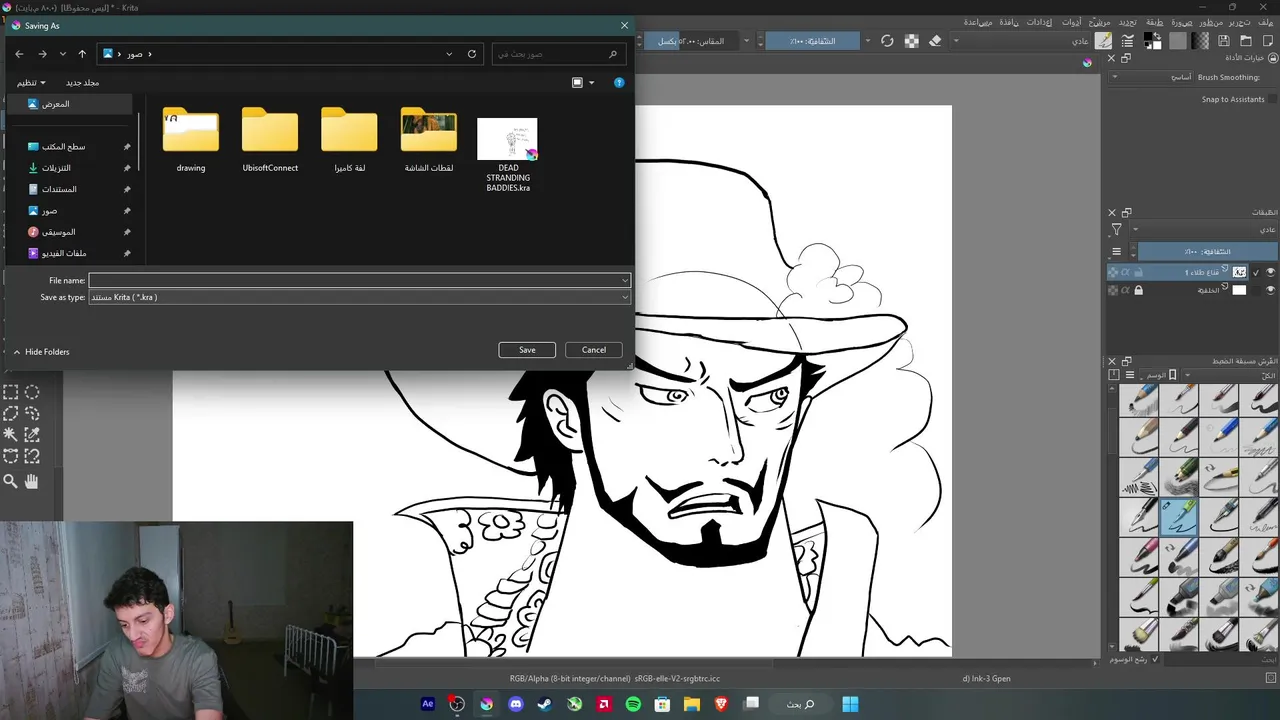Toggle alpha inherit on paint layer 1

(x=1125, y=272)
